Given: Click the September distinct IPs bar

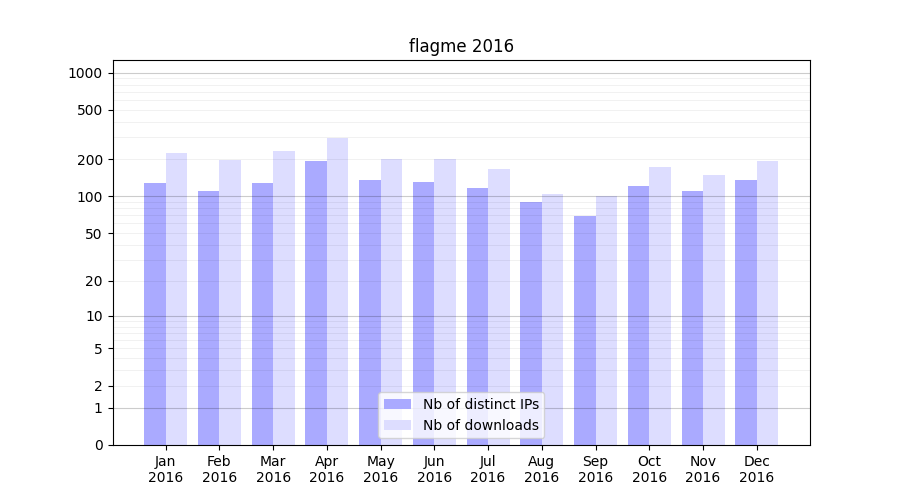Looking at the screenshot, I should click(x=585, y=330).
